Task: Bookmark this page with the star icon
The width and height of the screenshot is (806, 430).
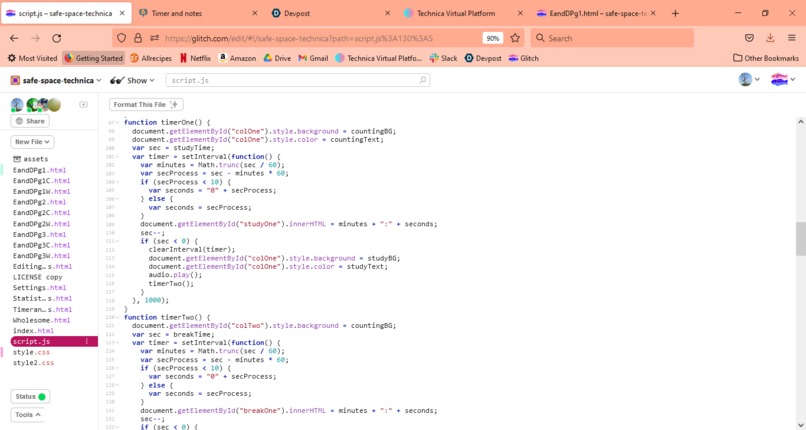Action: [x=515, y=38]
